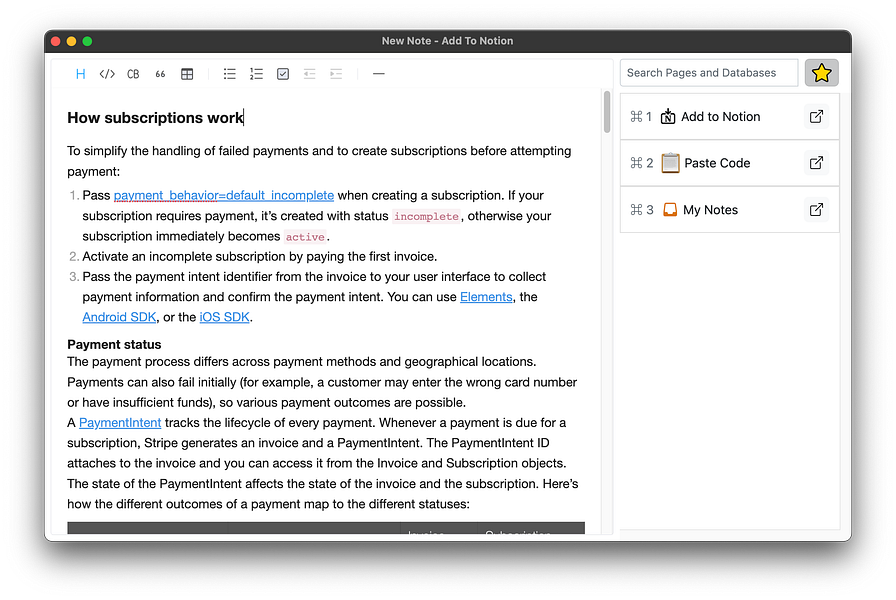896x600 pixels.
Task: Select the Heading formatting icon
Action: tap(81, 73)
